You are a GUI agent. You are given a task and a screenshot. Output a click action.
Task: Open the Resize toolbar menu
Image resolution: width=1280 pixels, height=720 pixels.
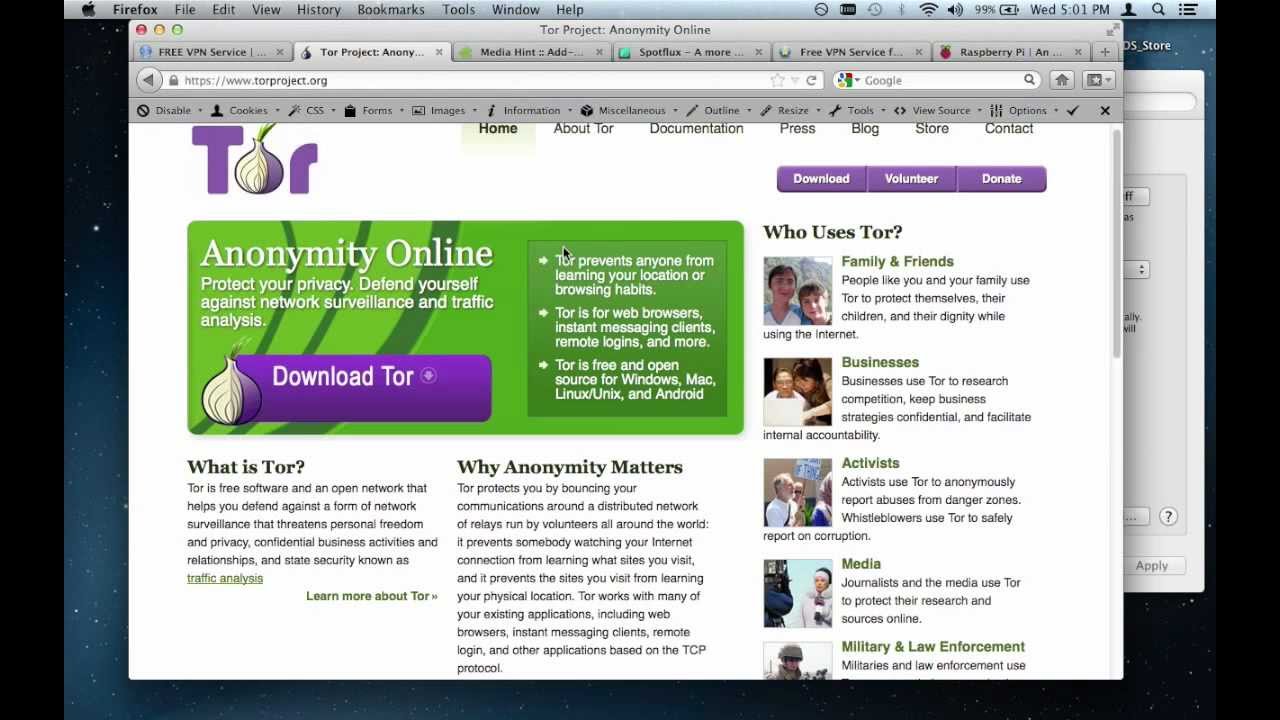(x=790, y=111)
